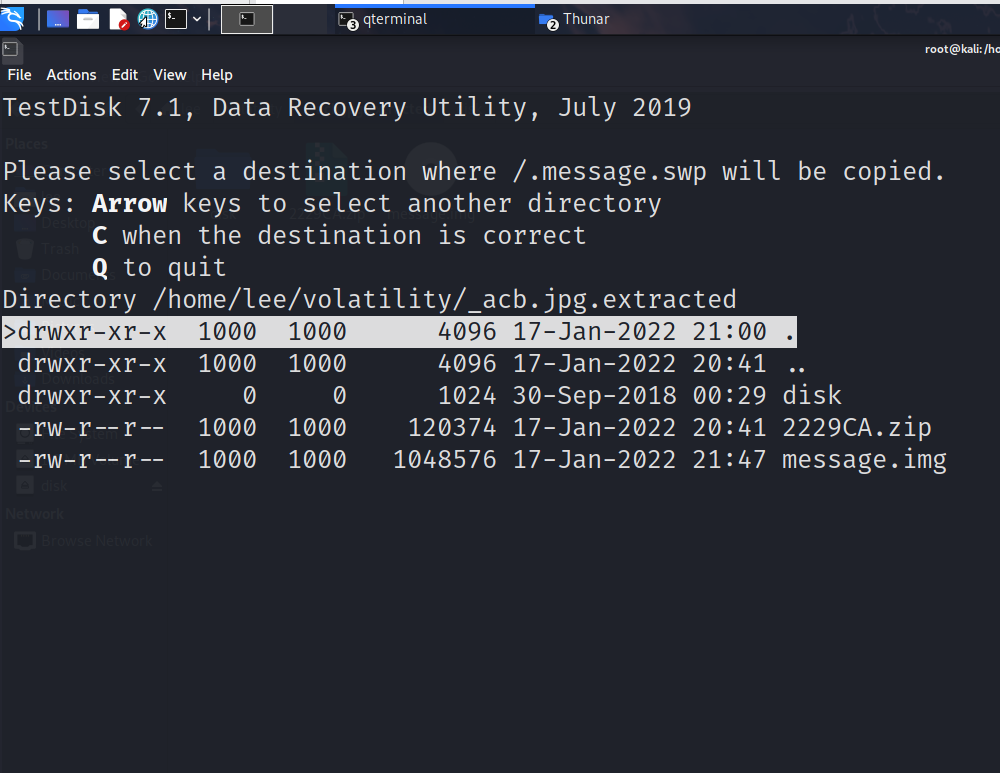Image resolution: width=1000 pixels, height=773 pixels.
Task: Open the terminal emulator panel launcher
Action: [176, 19]
